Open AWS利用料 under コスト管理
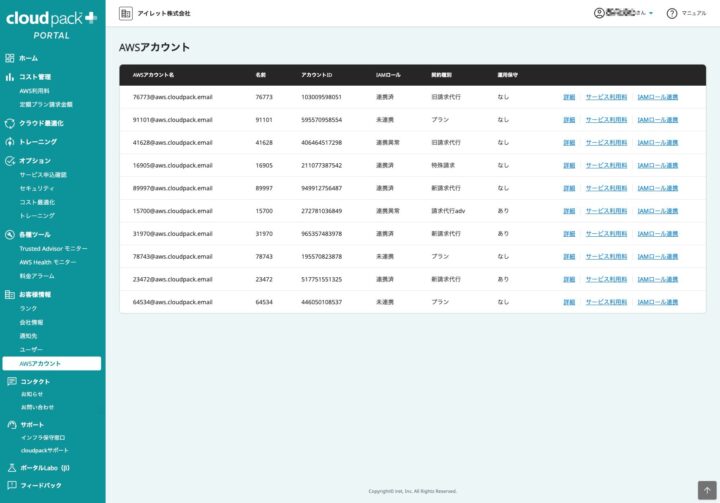The height and width of the screenshot is (503, 720). tap(34, 91)
